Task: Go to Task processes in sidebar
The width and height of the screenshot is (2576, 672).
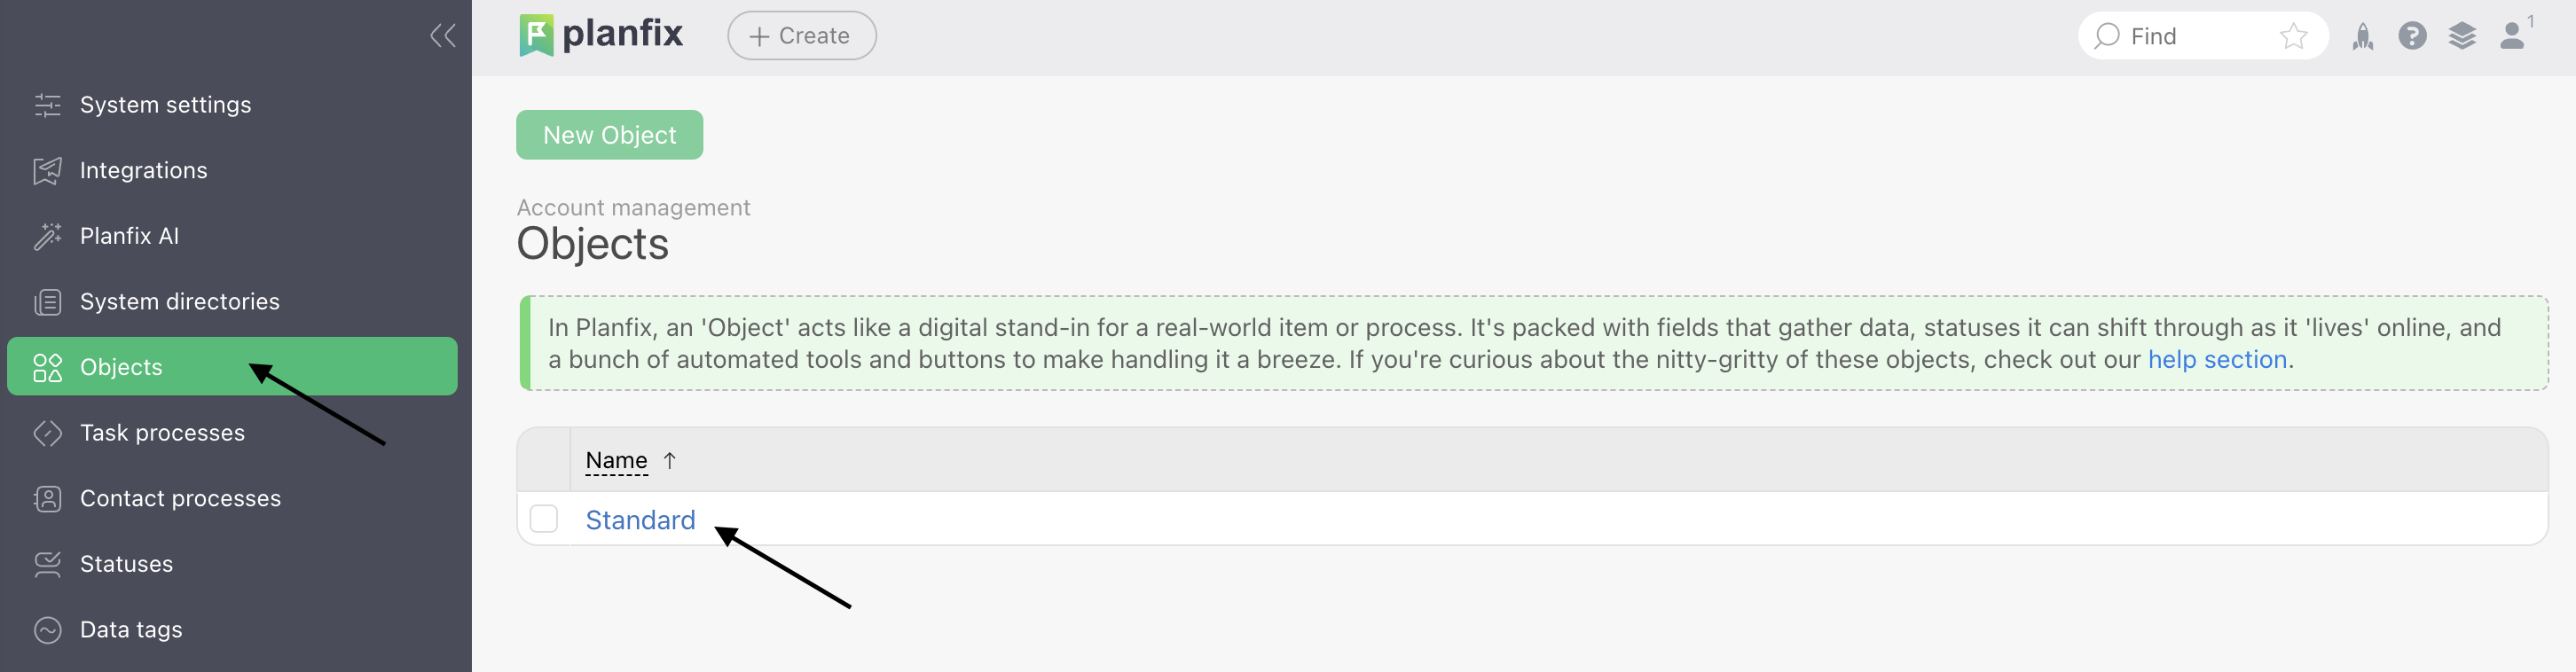Action: 162,433
